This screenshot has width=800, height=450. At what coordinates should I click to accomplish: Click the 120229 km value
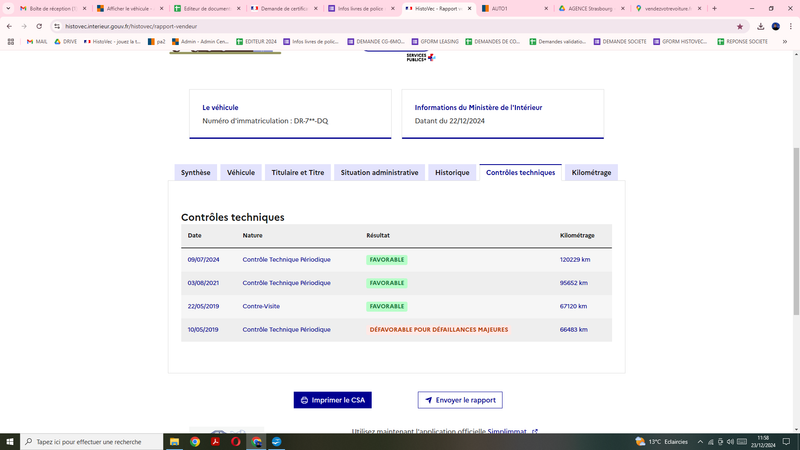pos(575,260)
